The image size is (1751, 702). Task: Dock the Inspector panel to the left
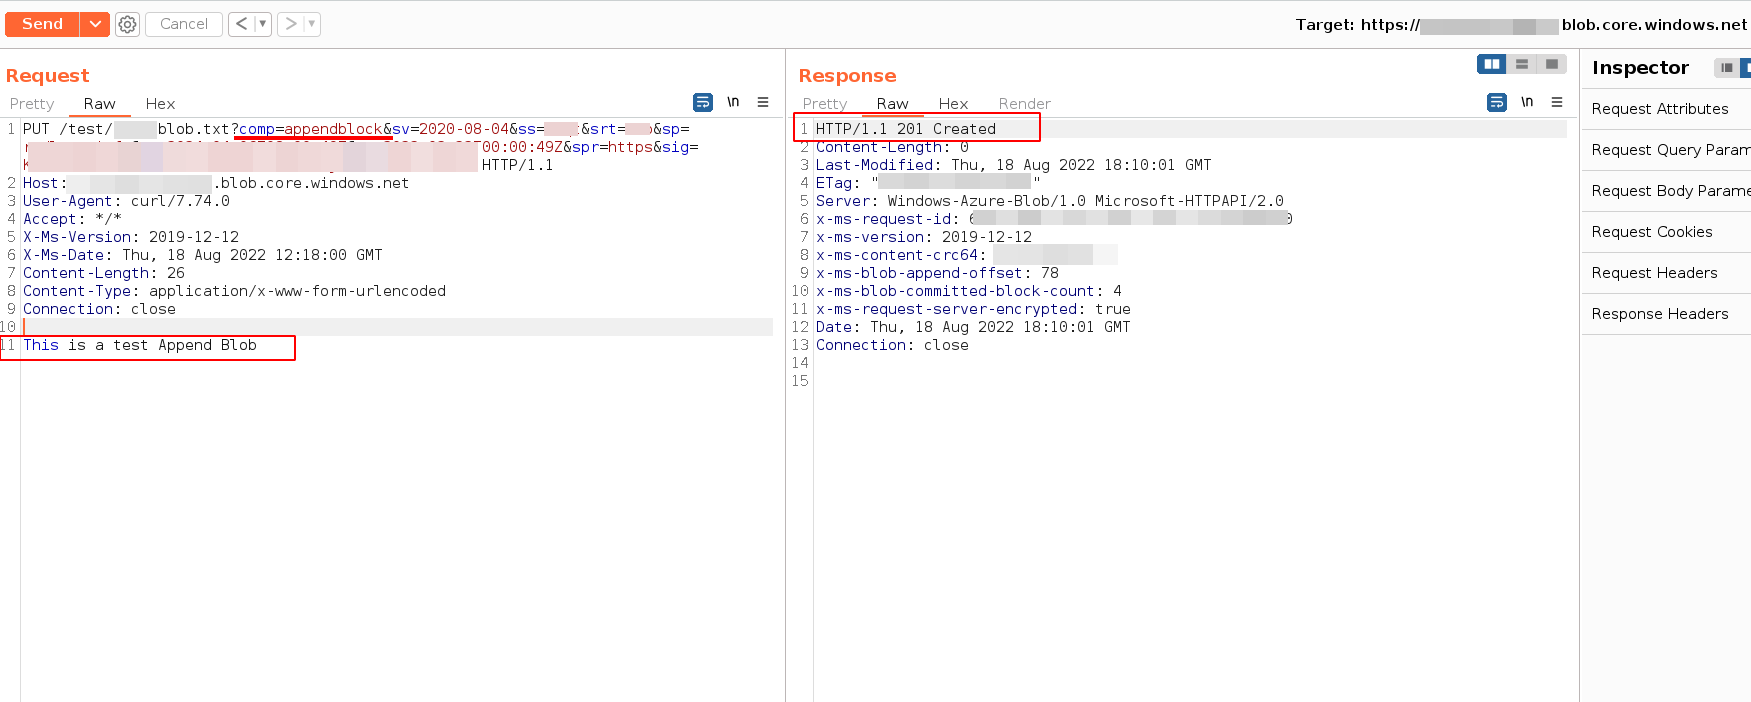[x=1727, y=68]
